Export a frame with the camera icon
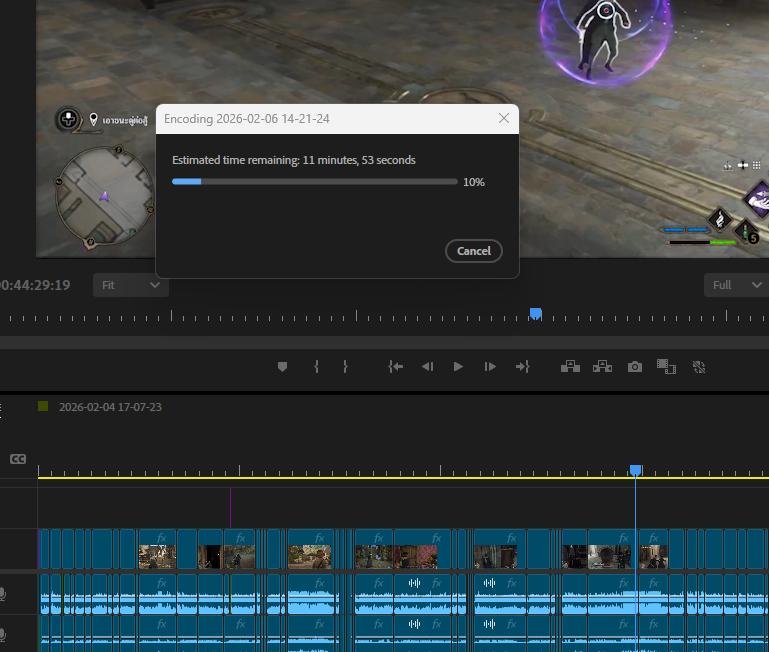Viewport: 769px width, 652px height. click(x=635, y=367)
